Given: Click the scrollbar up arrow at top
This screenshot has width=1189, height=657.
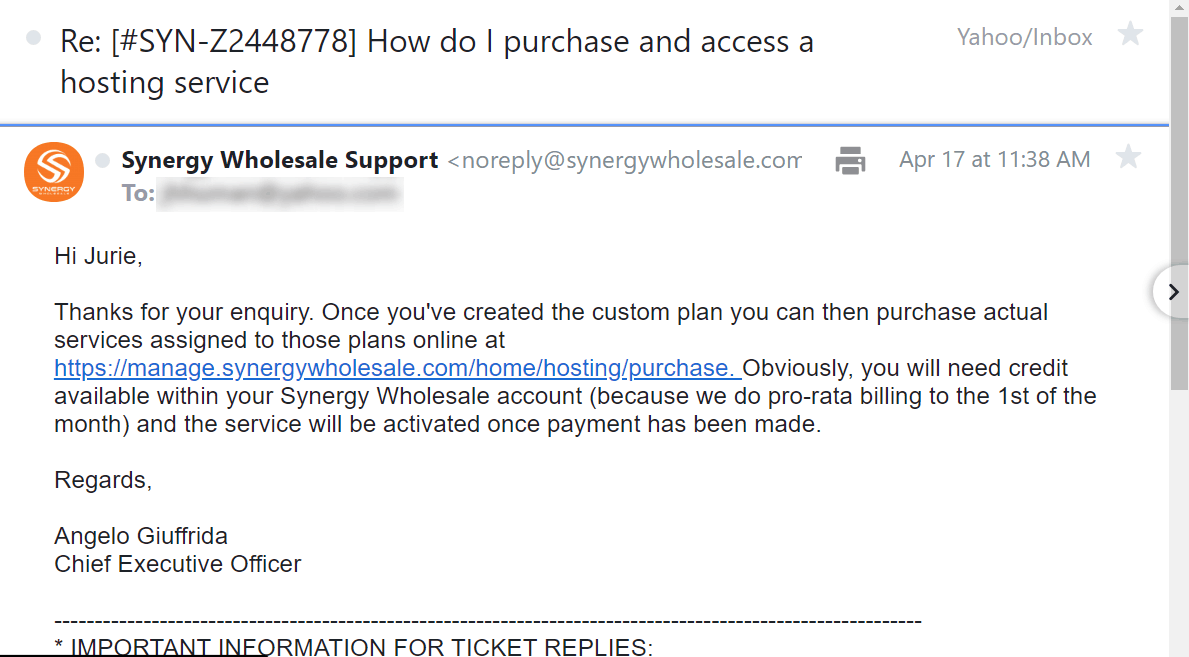Looking at the screenshot, I should click(x=1179, y=5).
